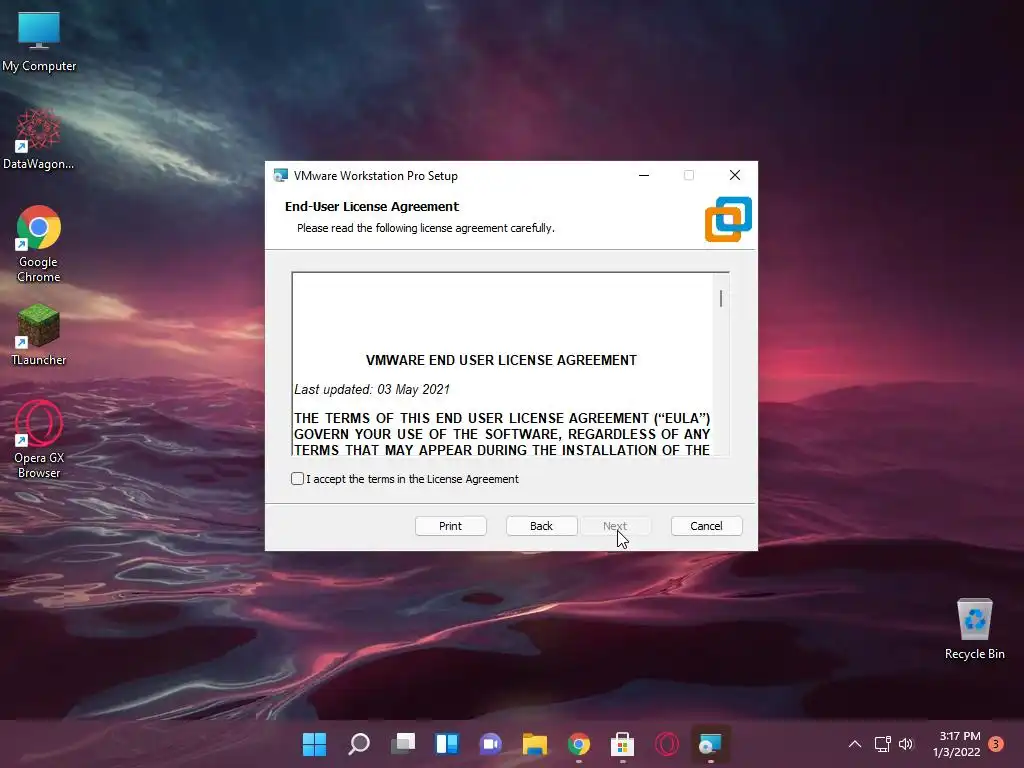
Task: Open Teams Chat from the taskbar
Action: point(491,744)
